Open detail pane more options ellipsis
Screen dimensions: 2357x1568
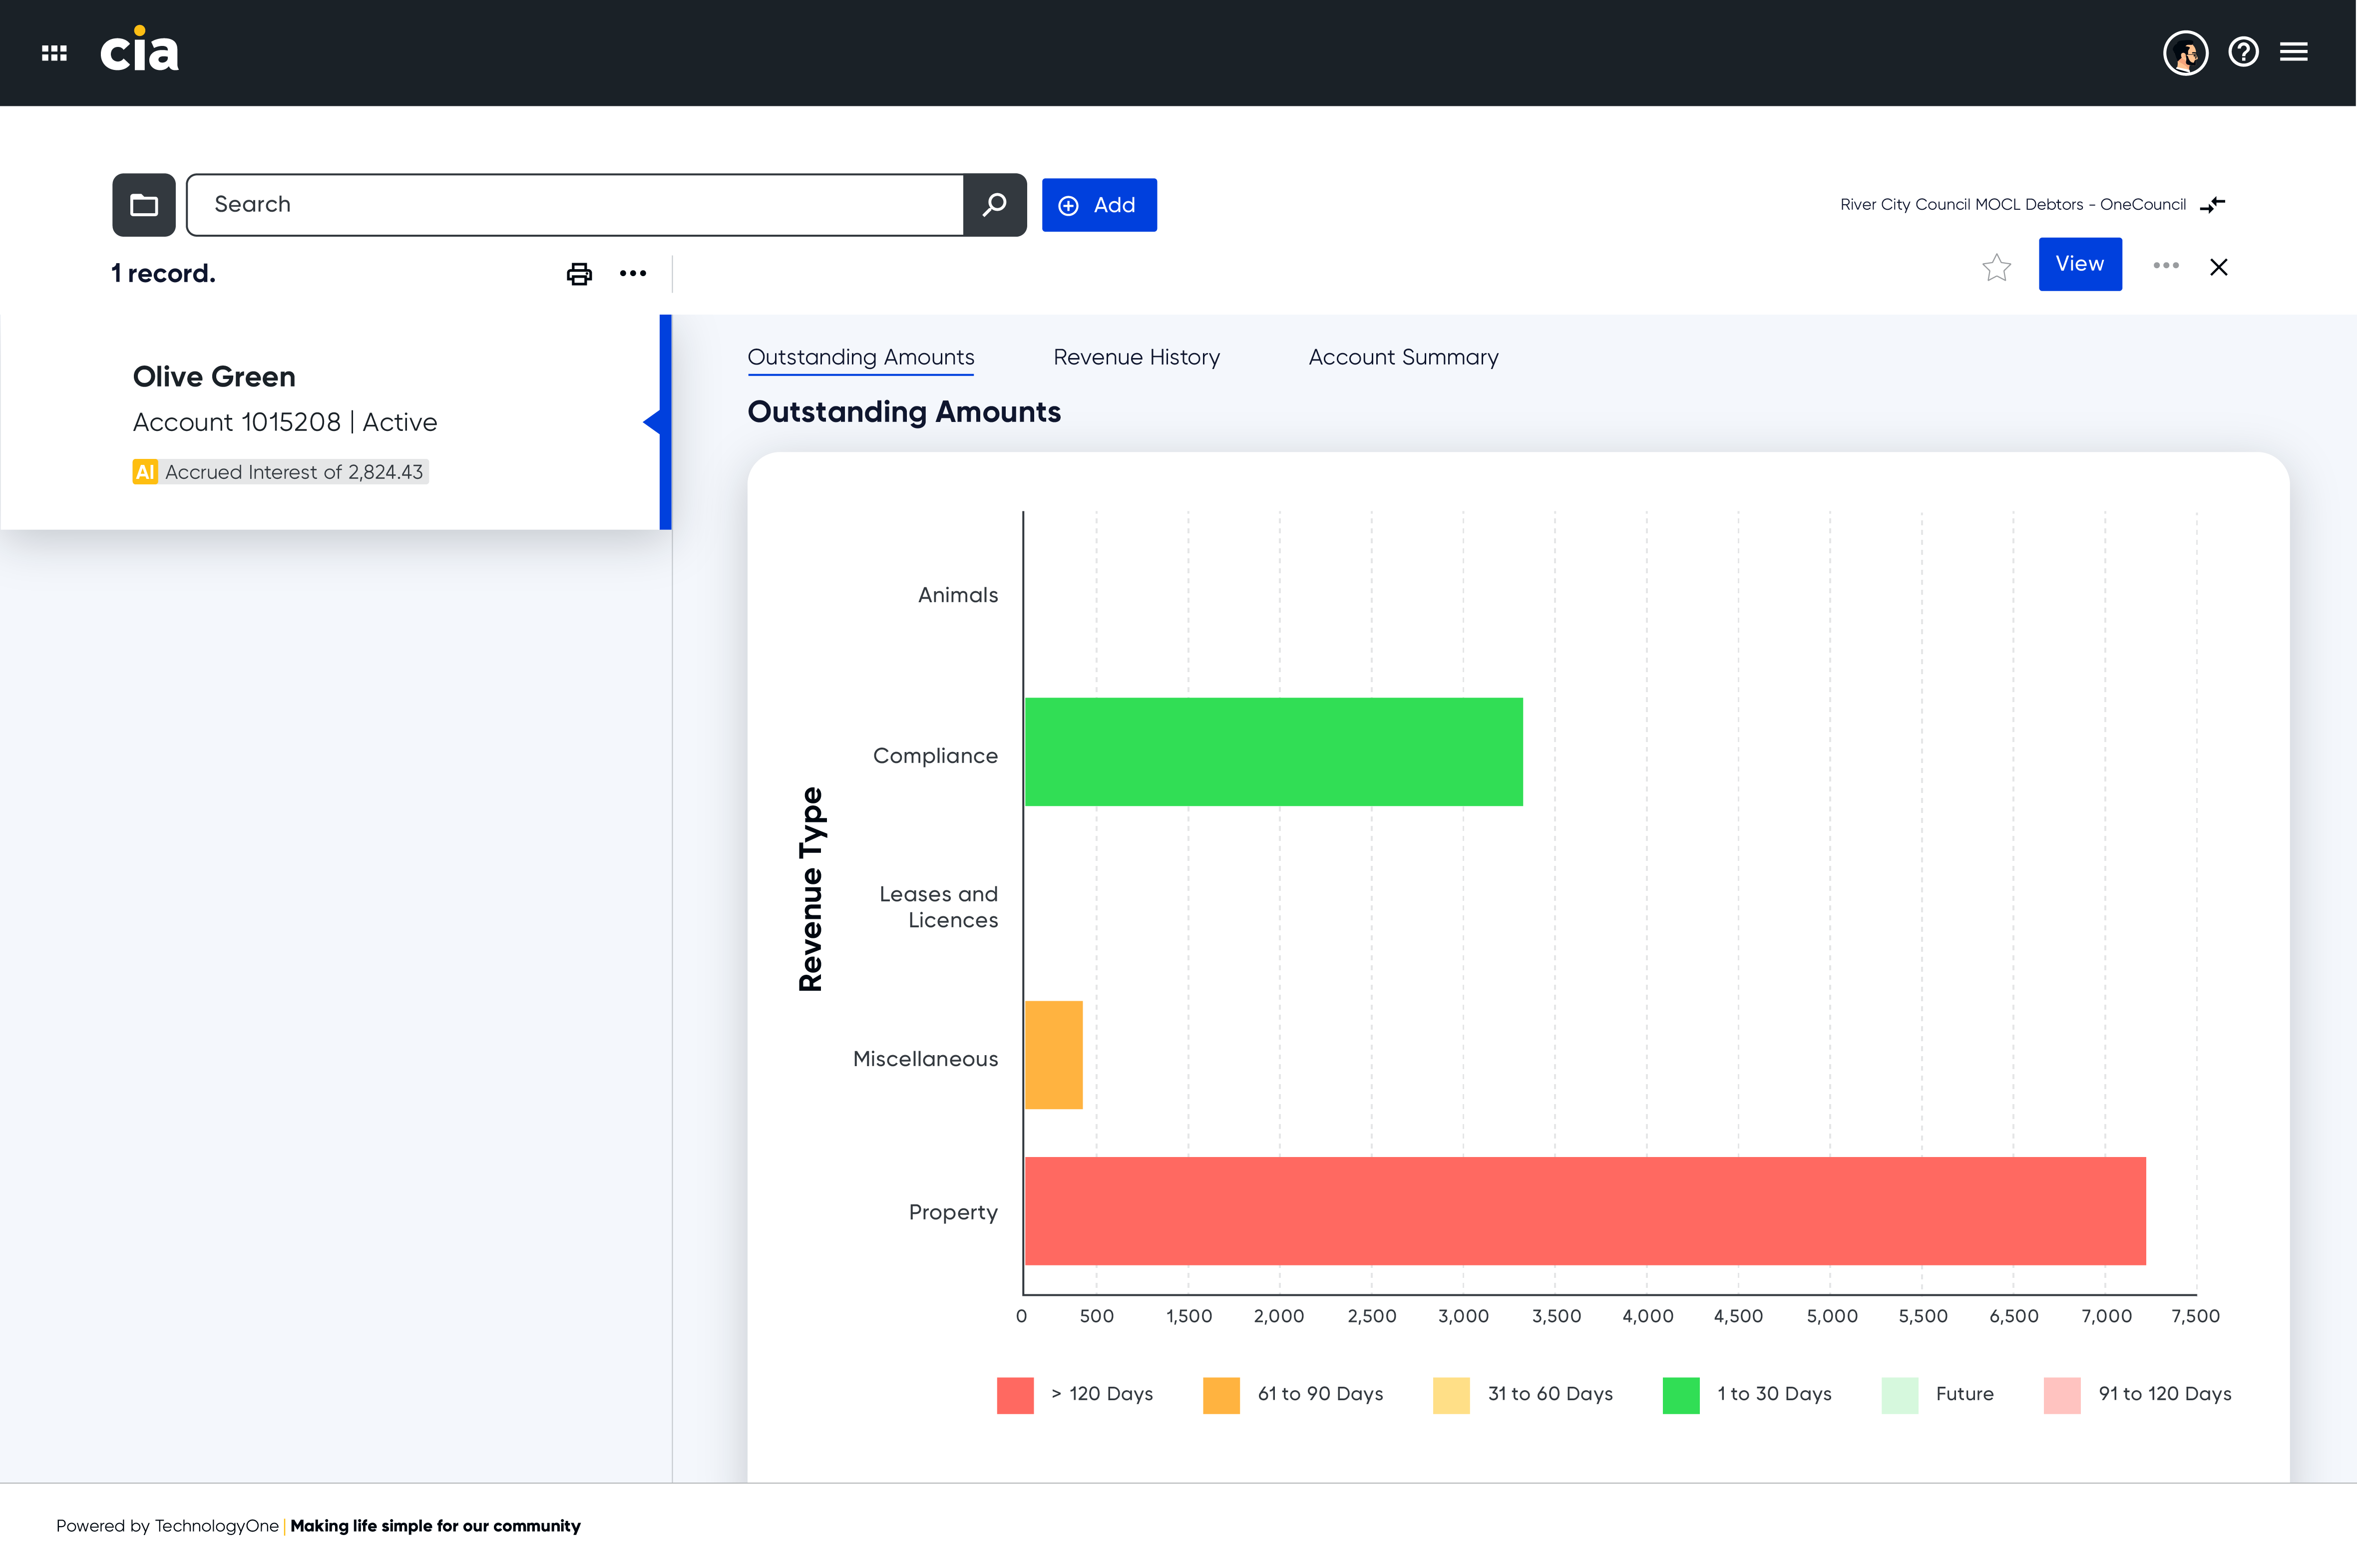coord(2166,265)
